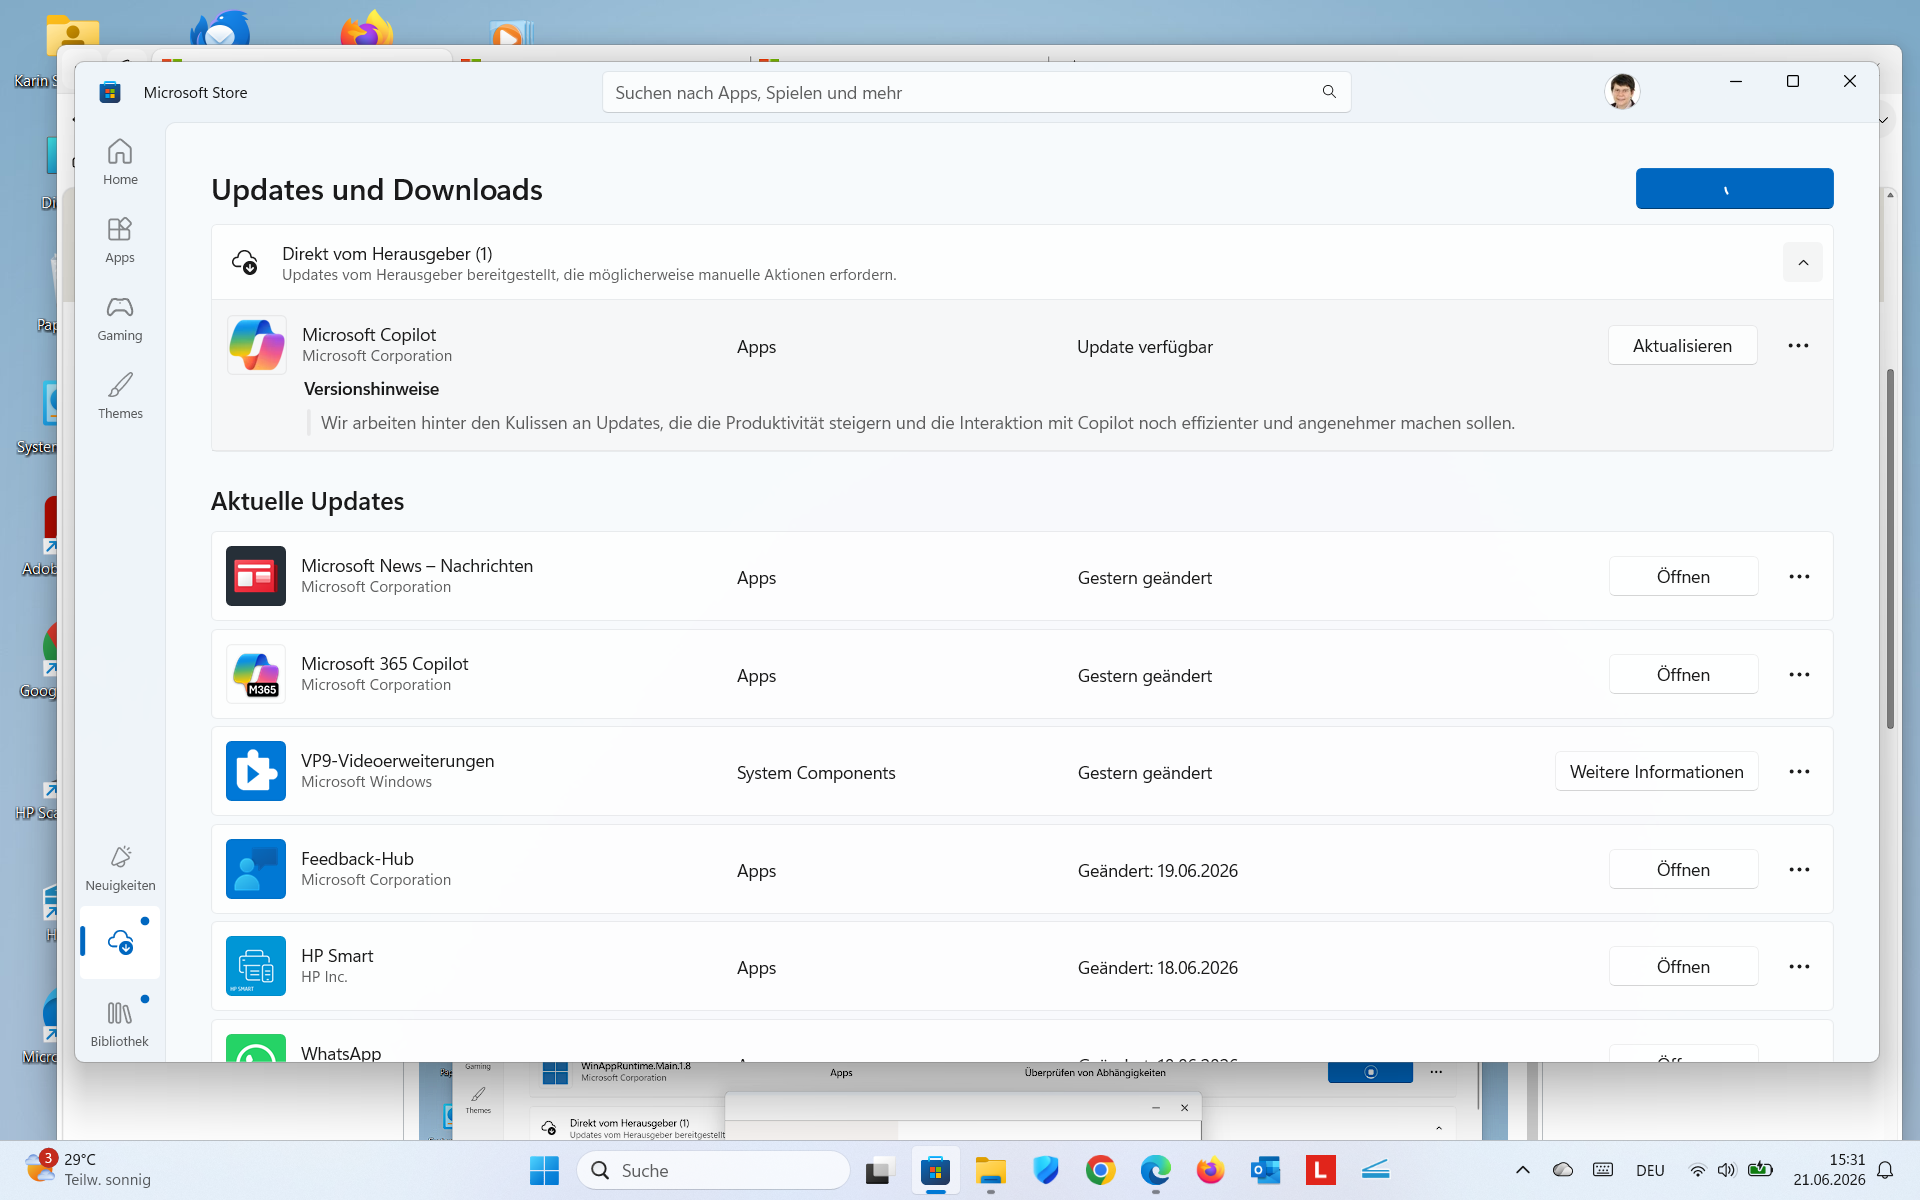The height and width of the screenshot is (1200, 1920).
Task: Open more options for Feedback-Hub
Action: (x=1799, y=870)
